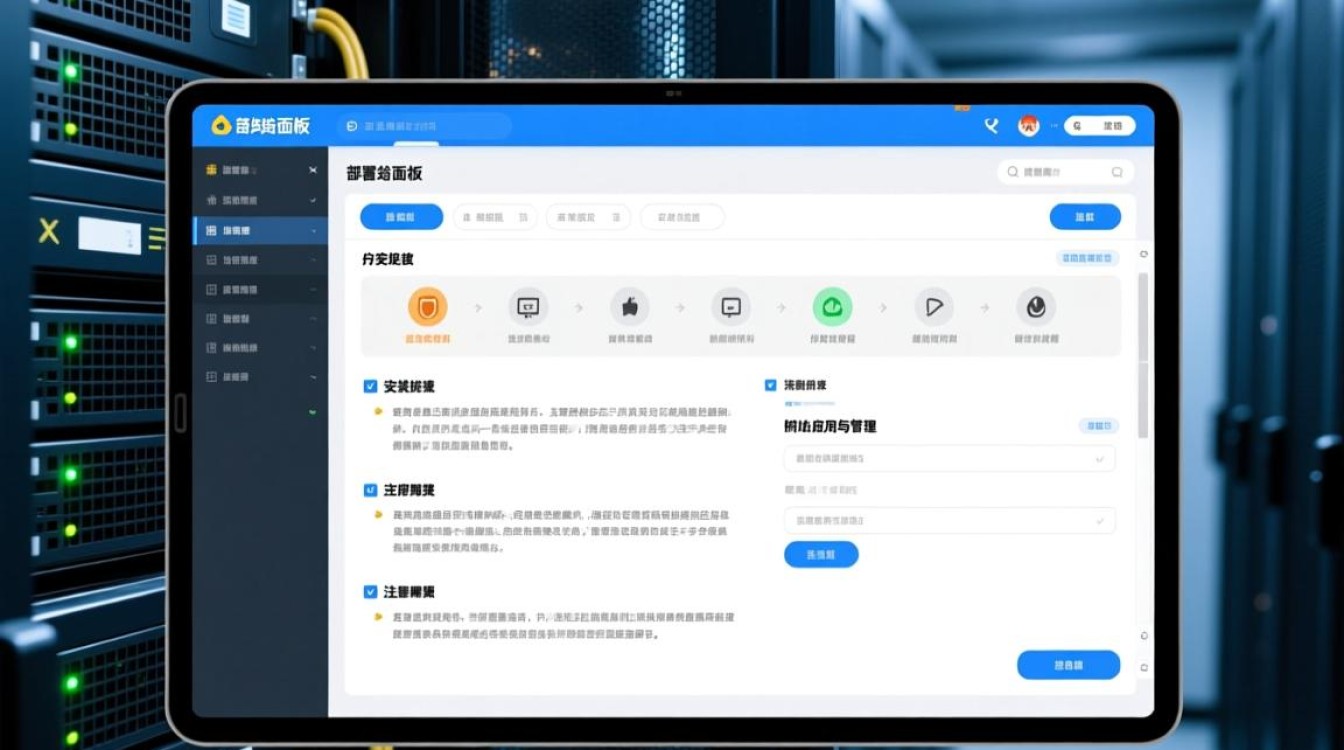
Task: Open the yellow logo in the top-left header
Action: (222, 125)
